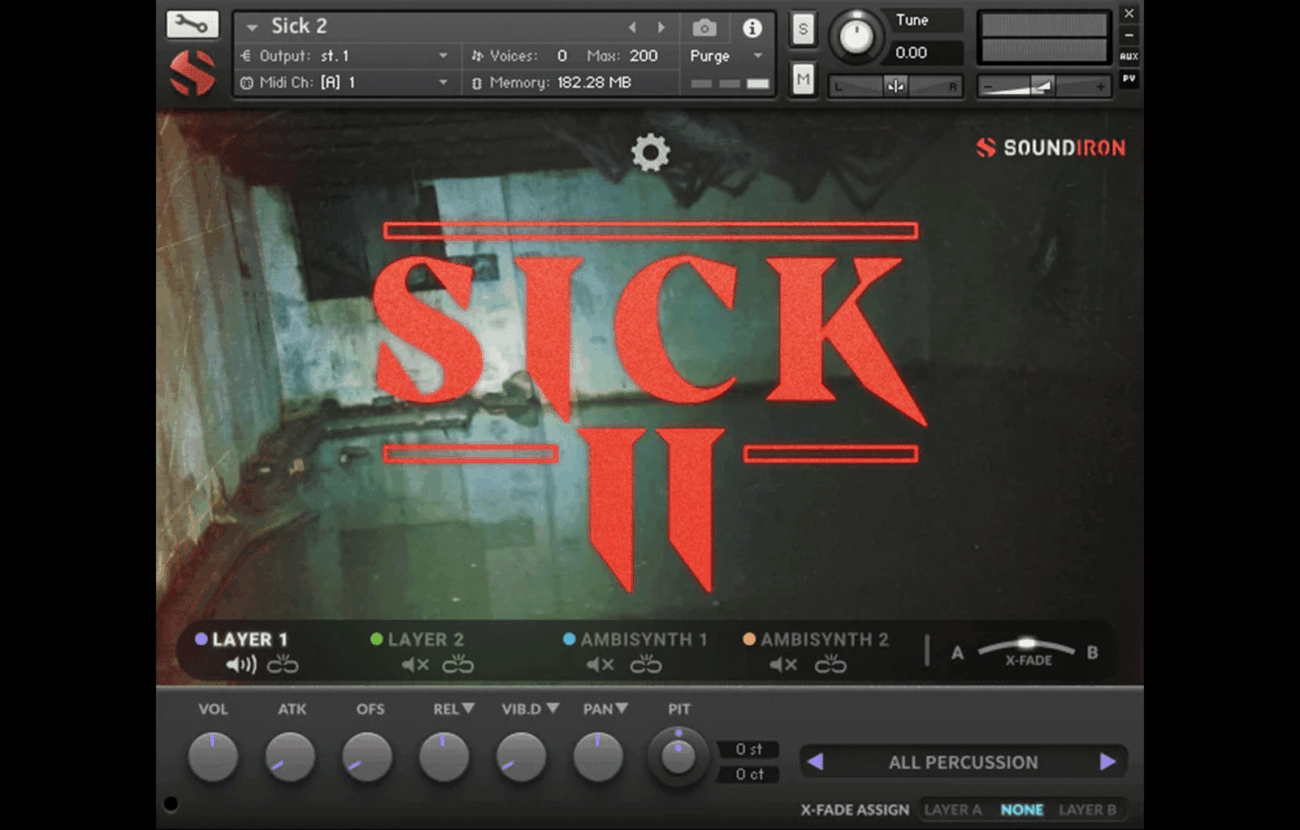
Task: Click the master volume slider
Action: coord(1044,87)
